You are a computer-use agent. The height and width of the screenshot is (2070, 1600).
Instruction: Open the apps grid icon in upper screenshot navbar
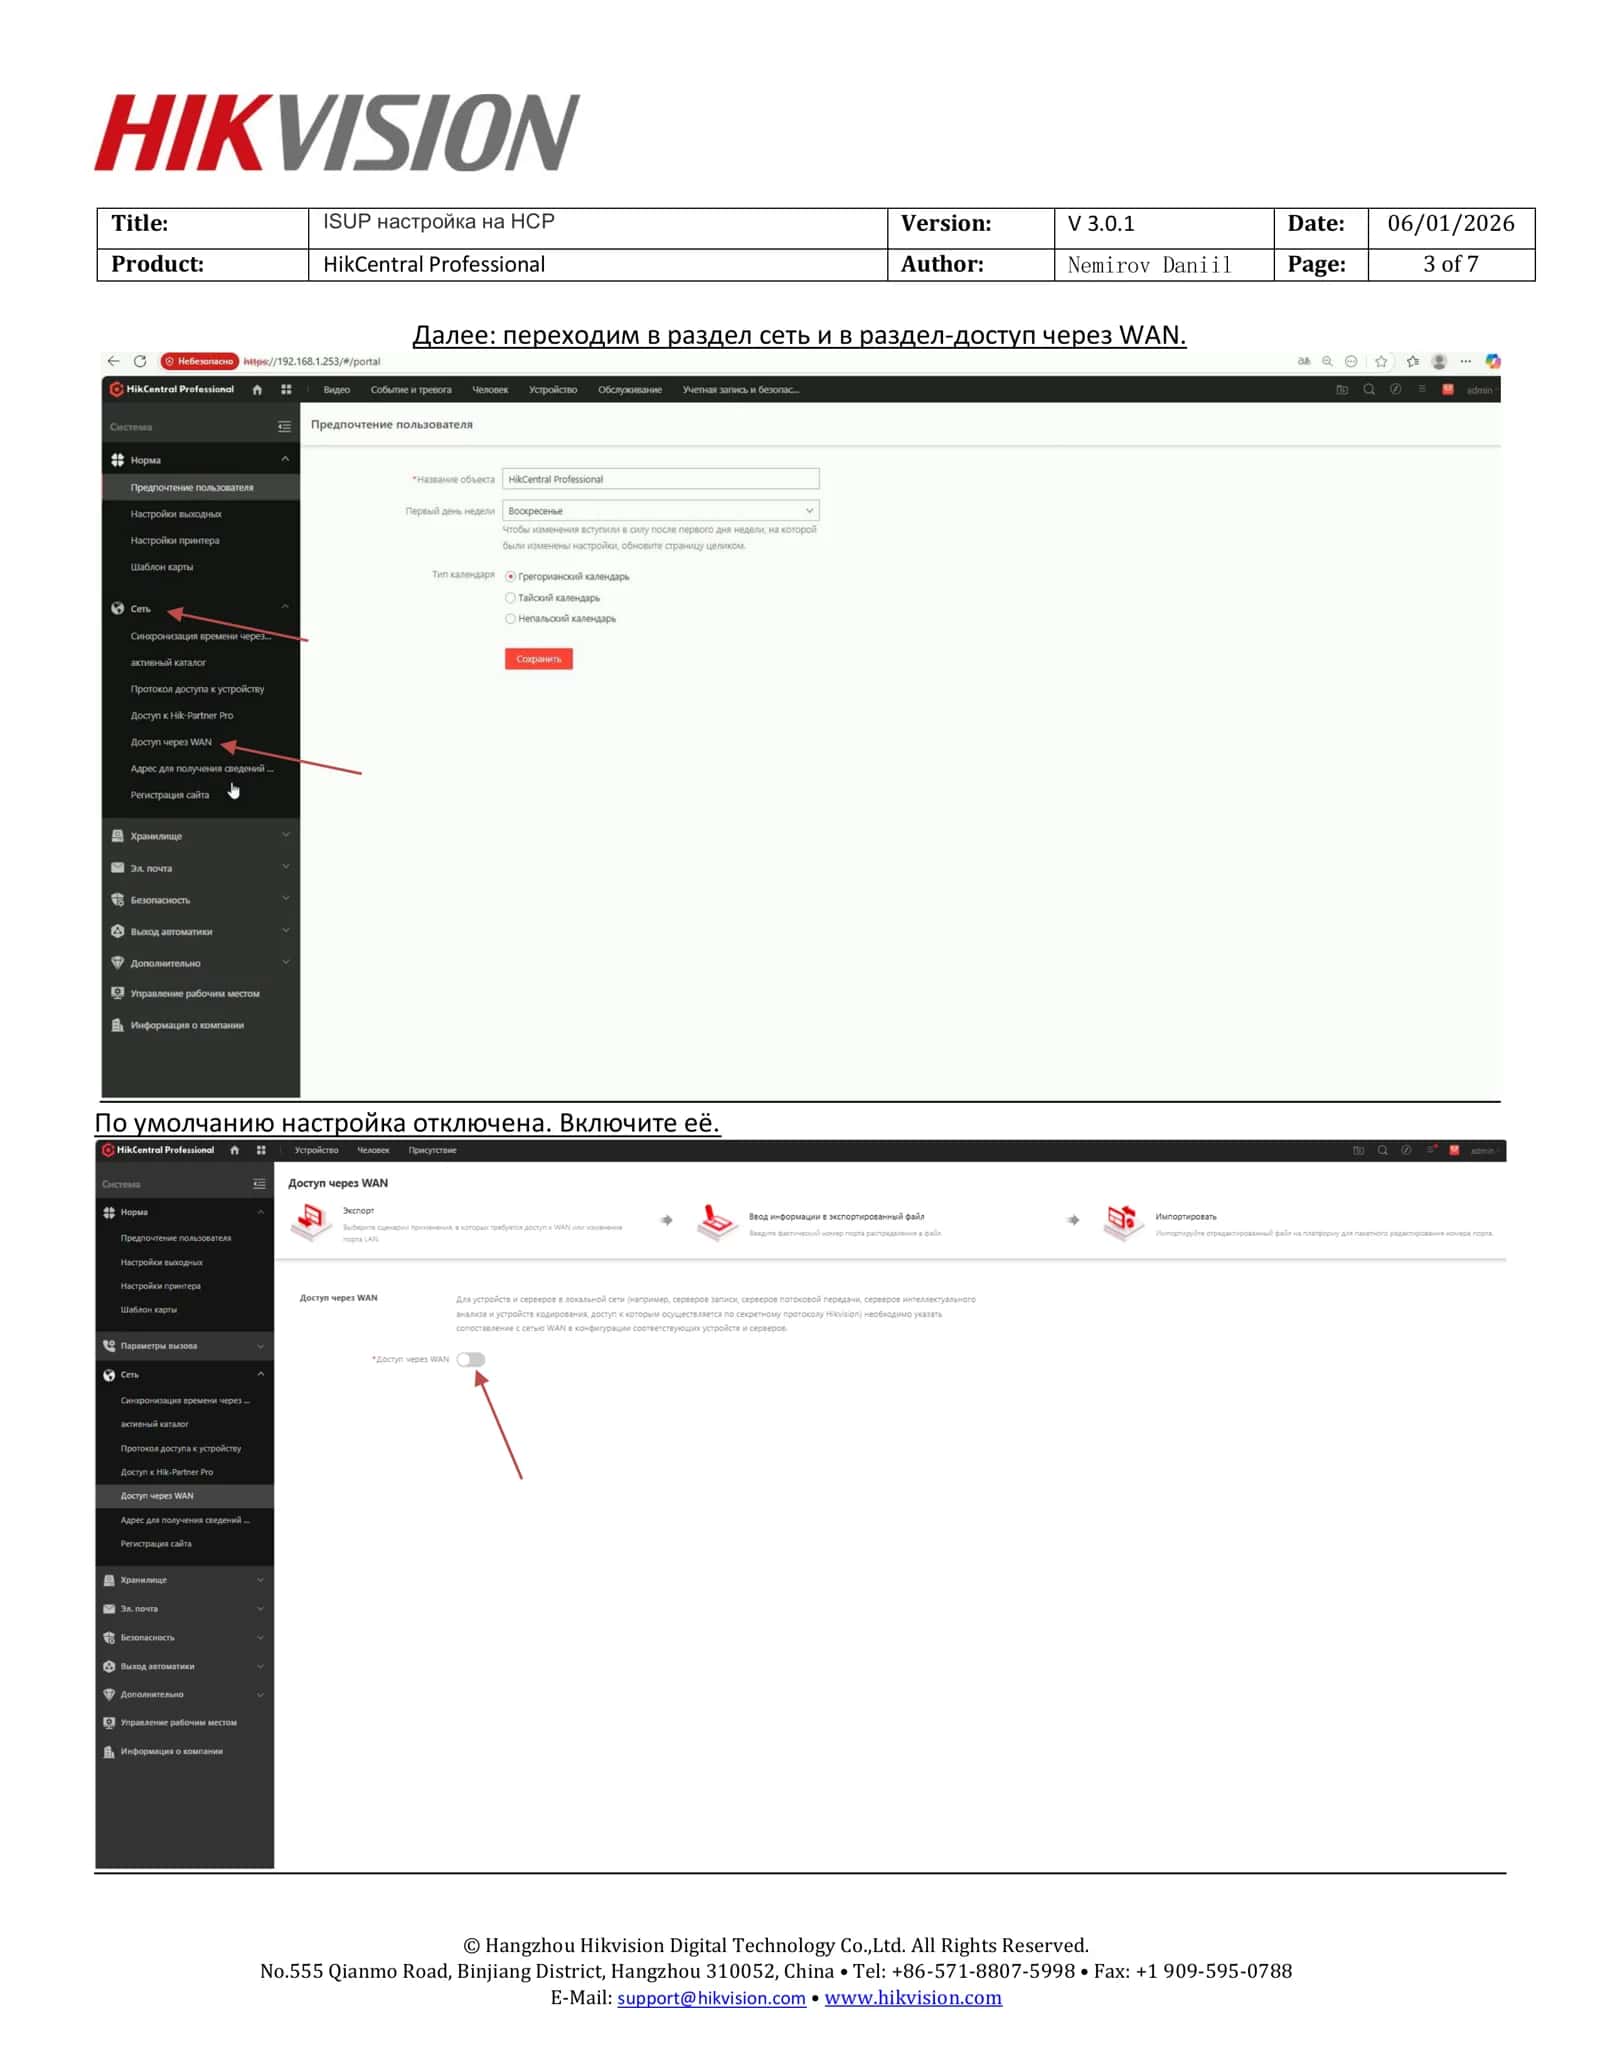(x=286, y=390)
